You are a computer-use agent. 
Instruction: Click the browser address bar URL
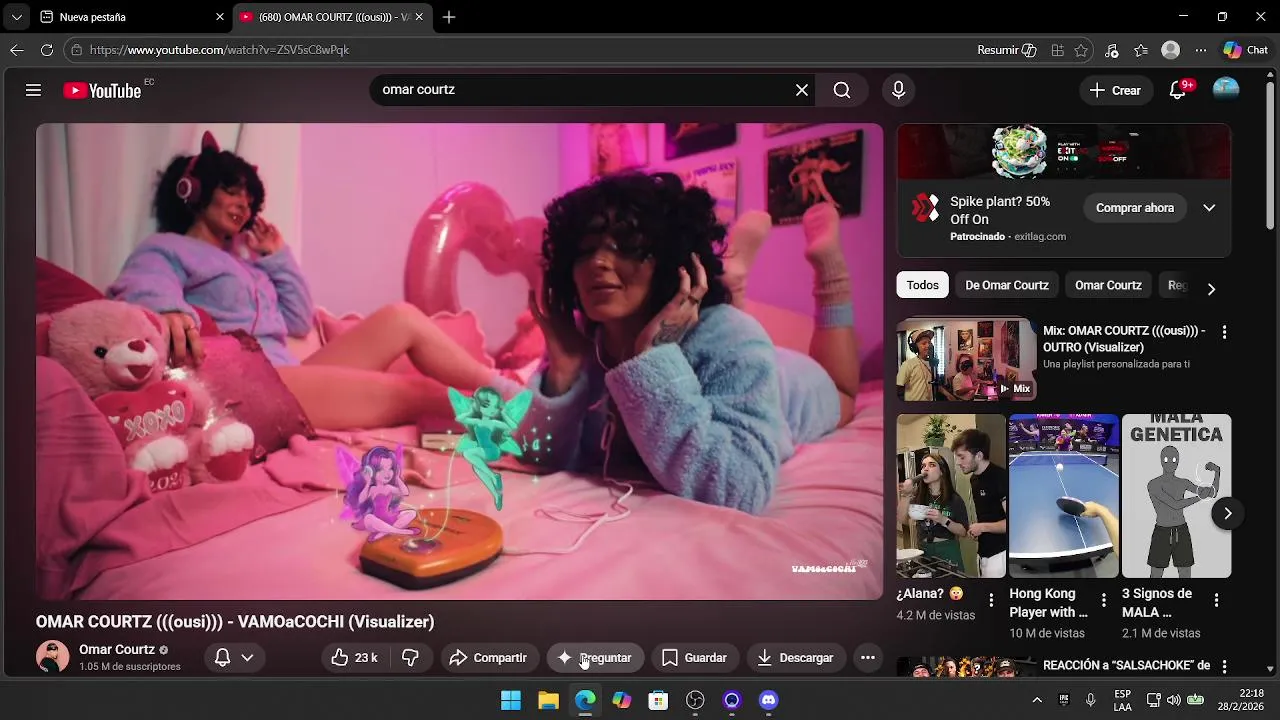[x=219, y=50]
